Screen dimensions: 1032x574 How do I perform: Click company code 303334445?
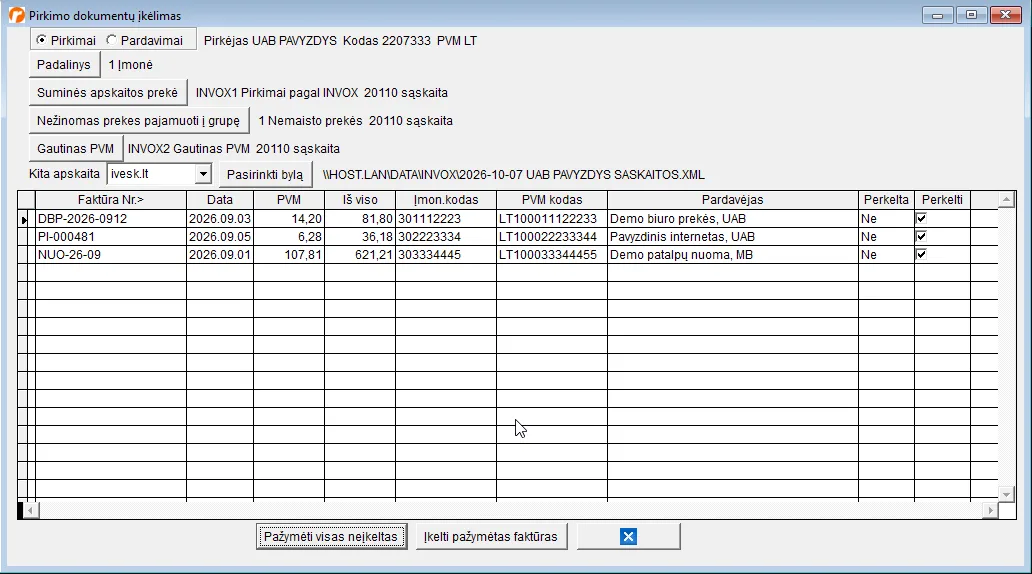[x=446, y=255]
